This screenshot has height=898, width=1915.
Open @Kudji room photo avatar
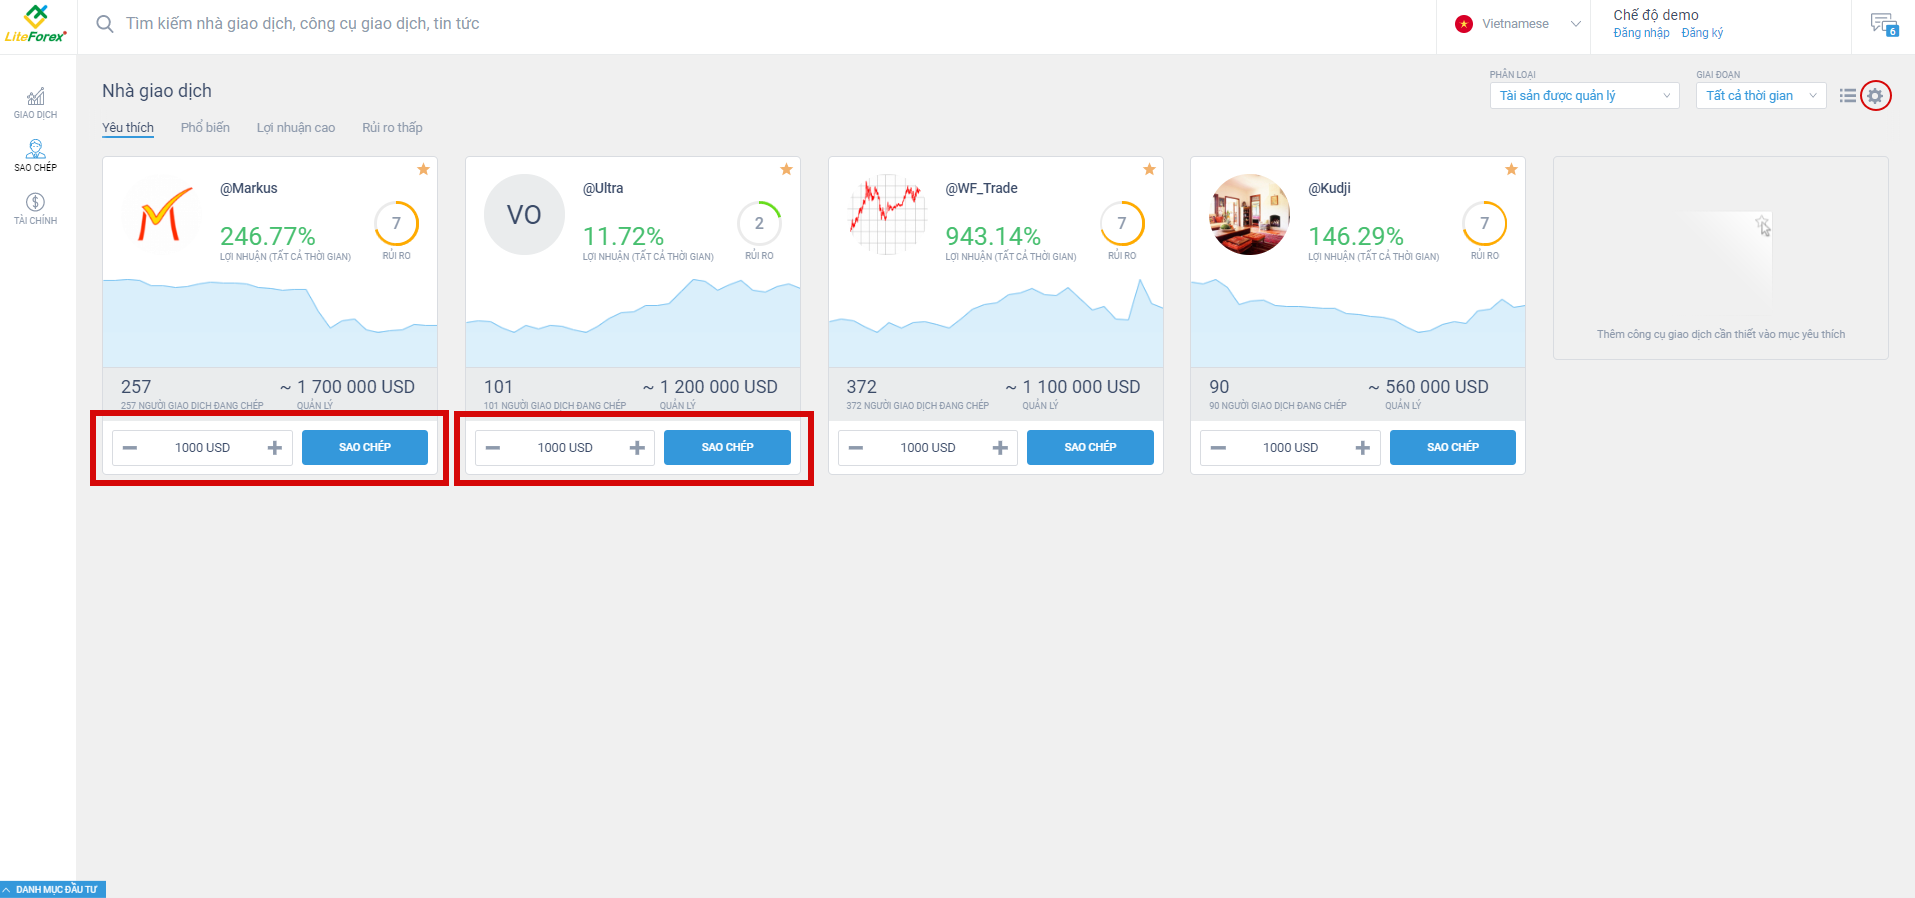1250,214
